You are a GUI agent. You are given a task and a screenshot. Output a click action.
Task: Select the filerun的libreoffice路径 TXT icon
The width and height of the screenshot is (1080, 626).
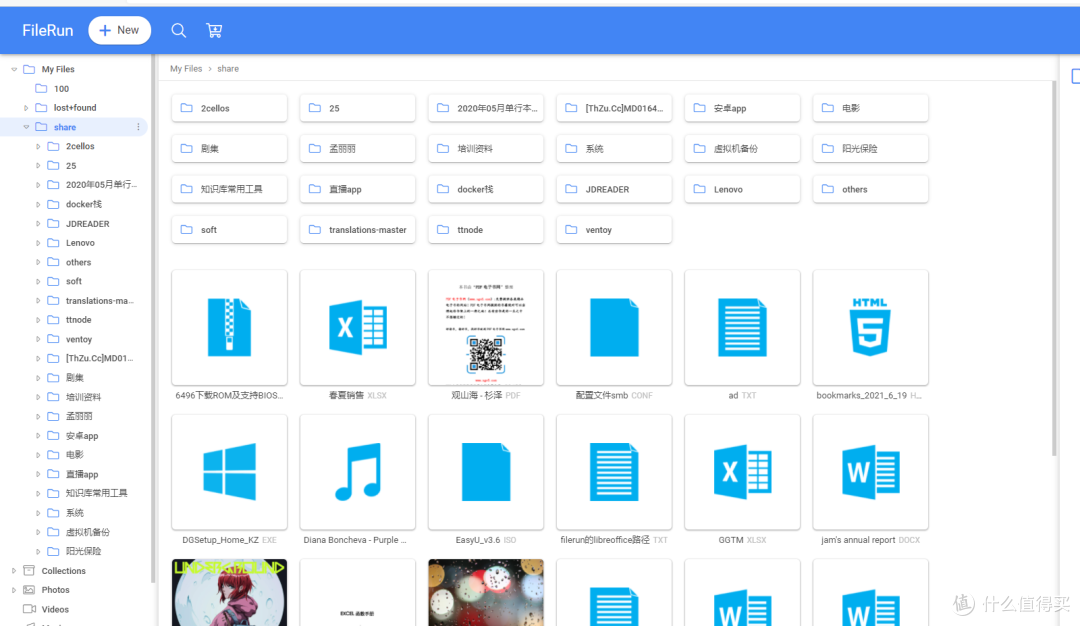614,472
